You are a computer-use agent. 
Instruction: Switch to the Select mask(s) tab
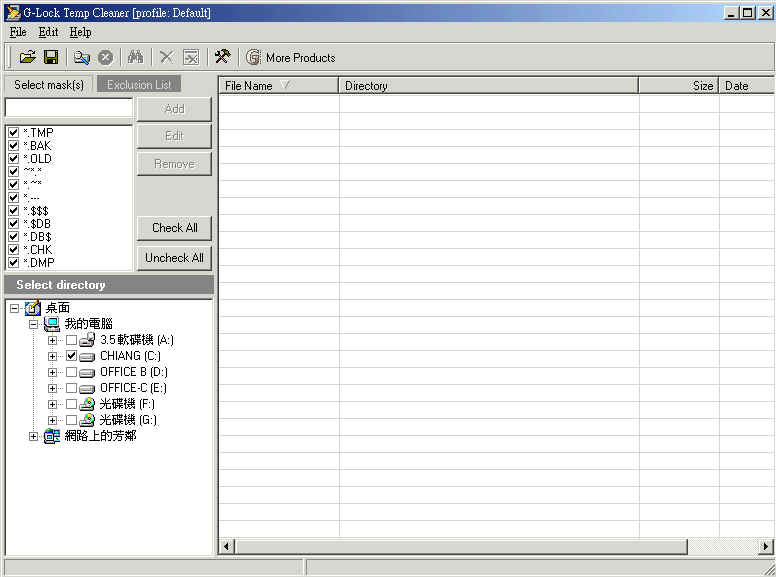point(48,85)
